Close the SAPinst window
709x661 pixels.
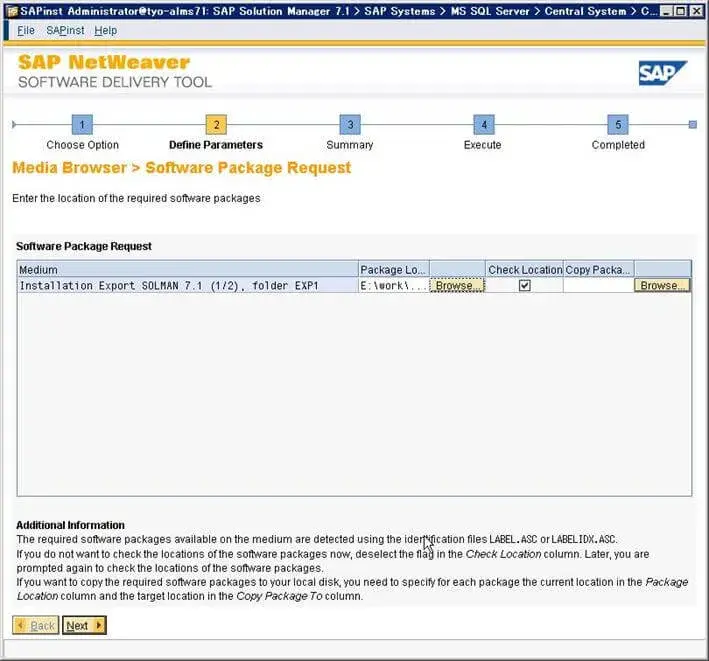(x=697, y=11)
